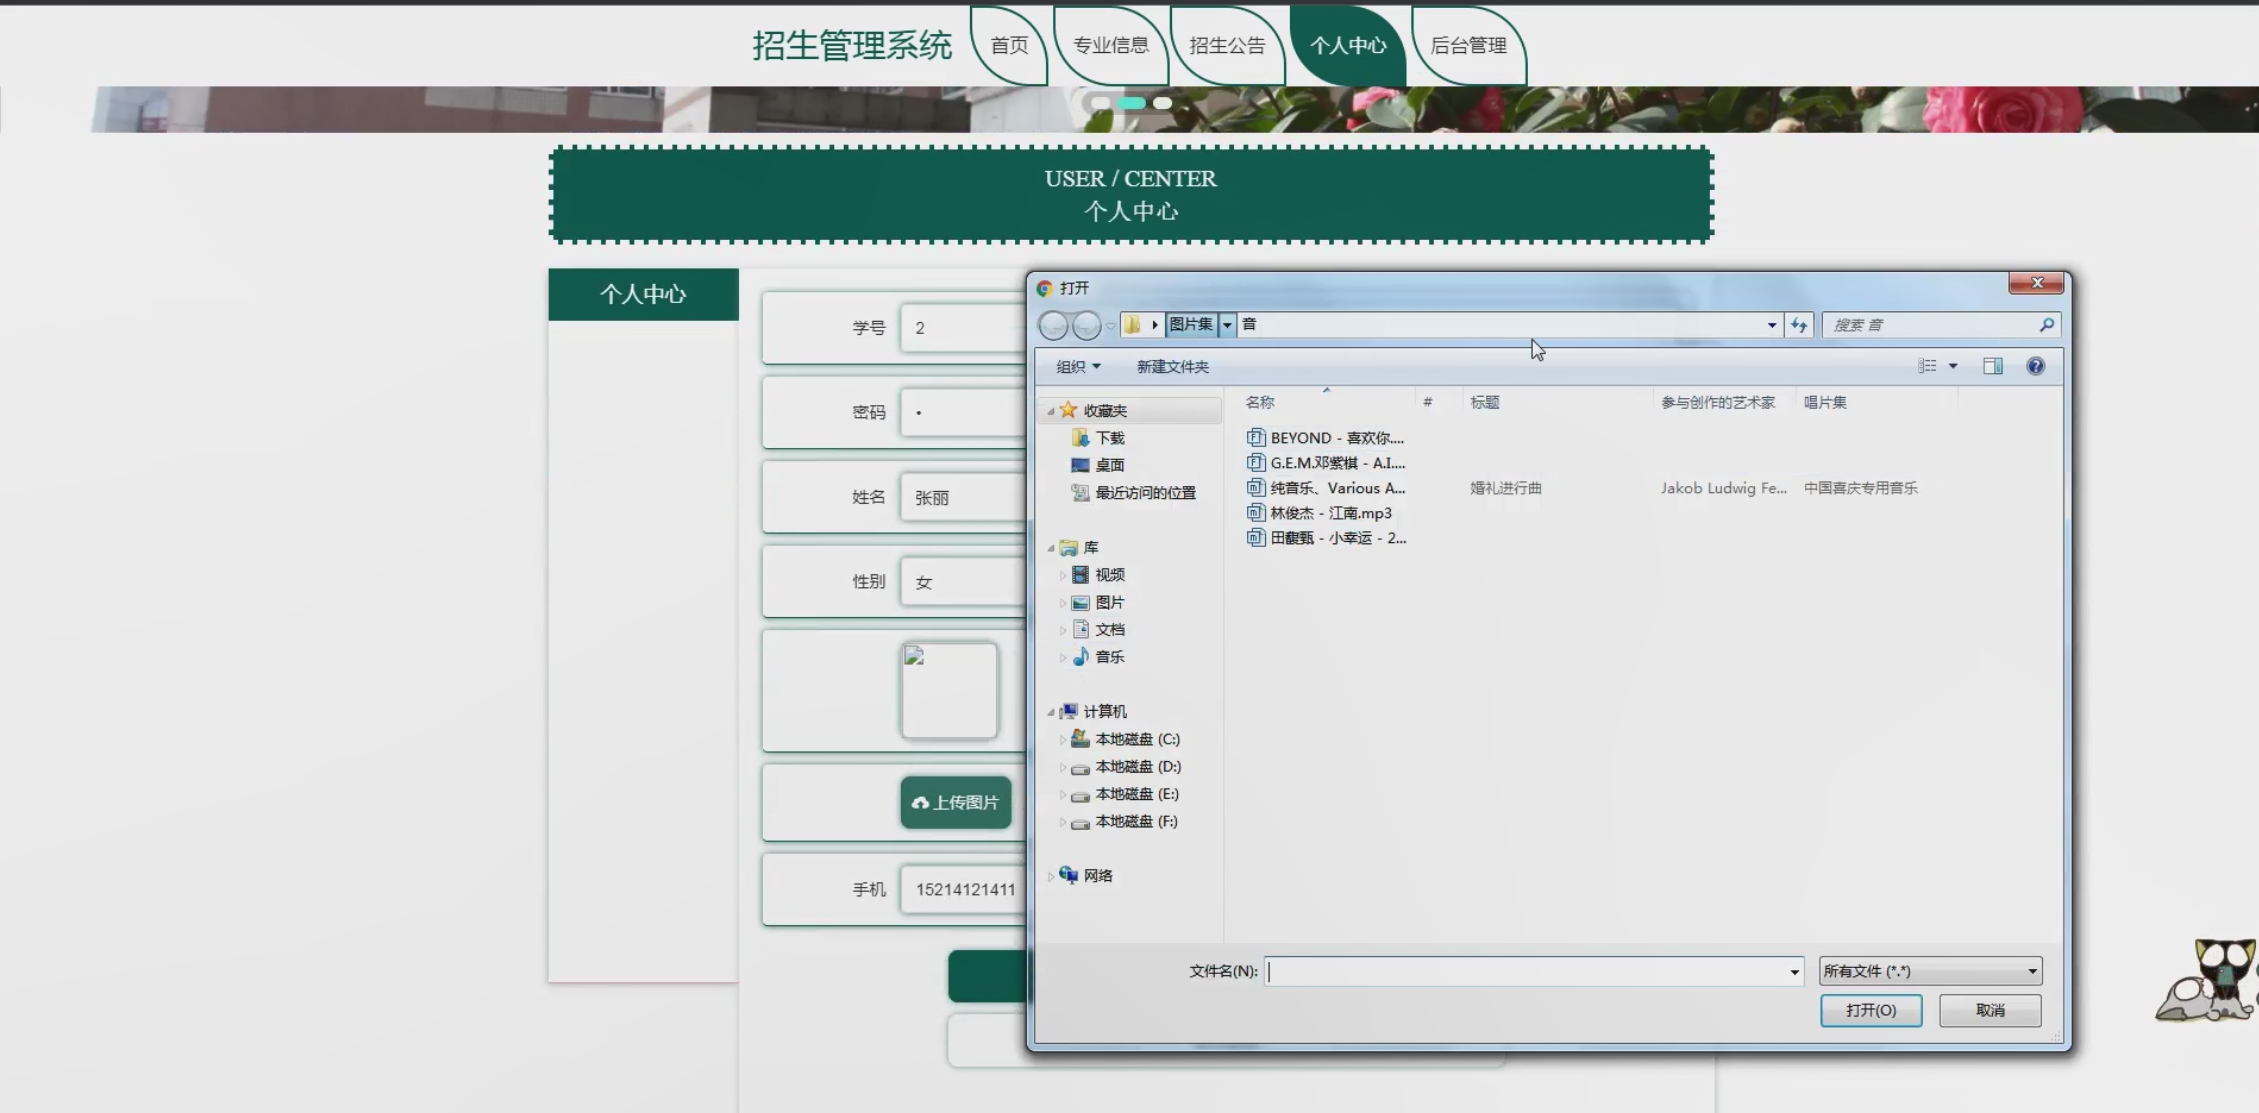Click the search magnifier icon
2259x1113 pixels.
click(x=2046, y=325)
